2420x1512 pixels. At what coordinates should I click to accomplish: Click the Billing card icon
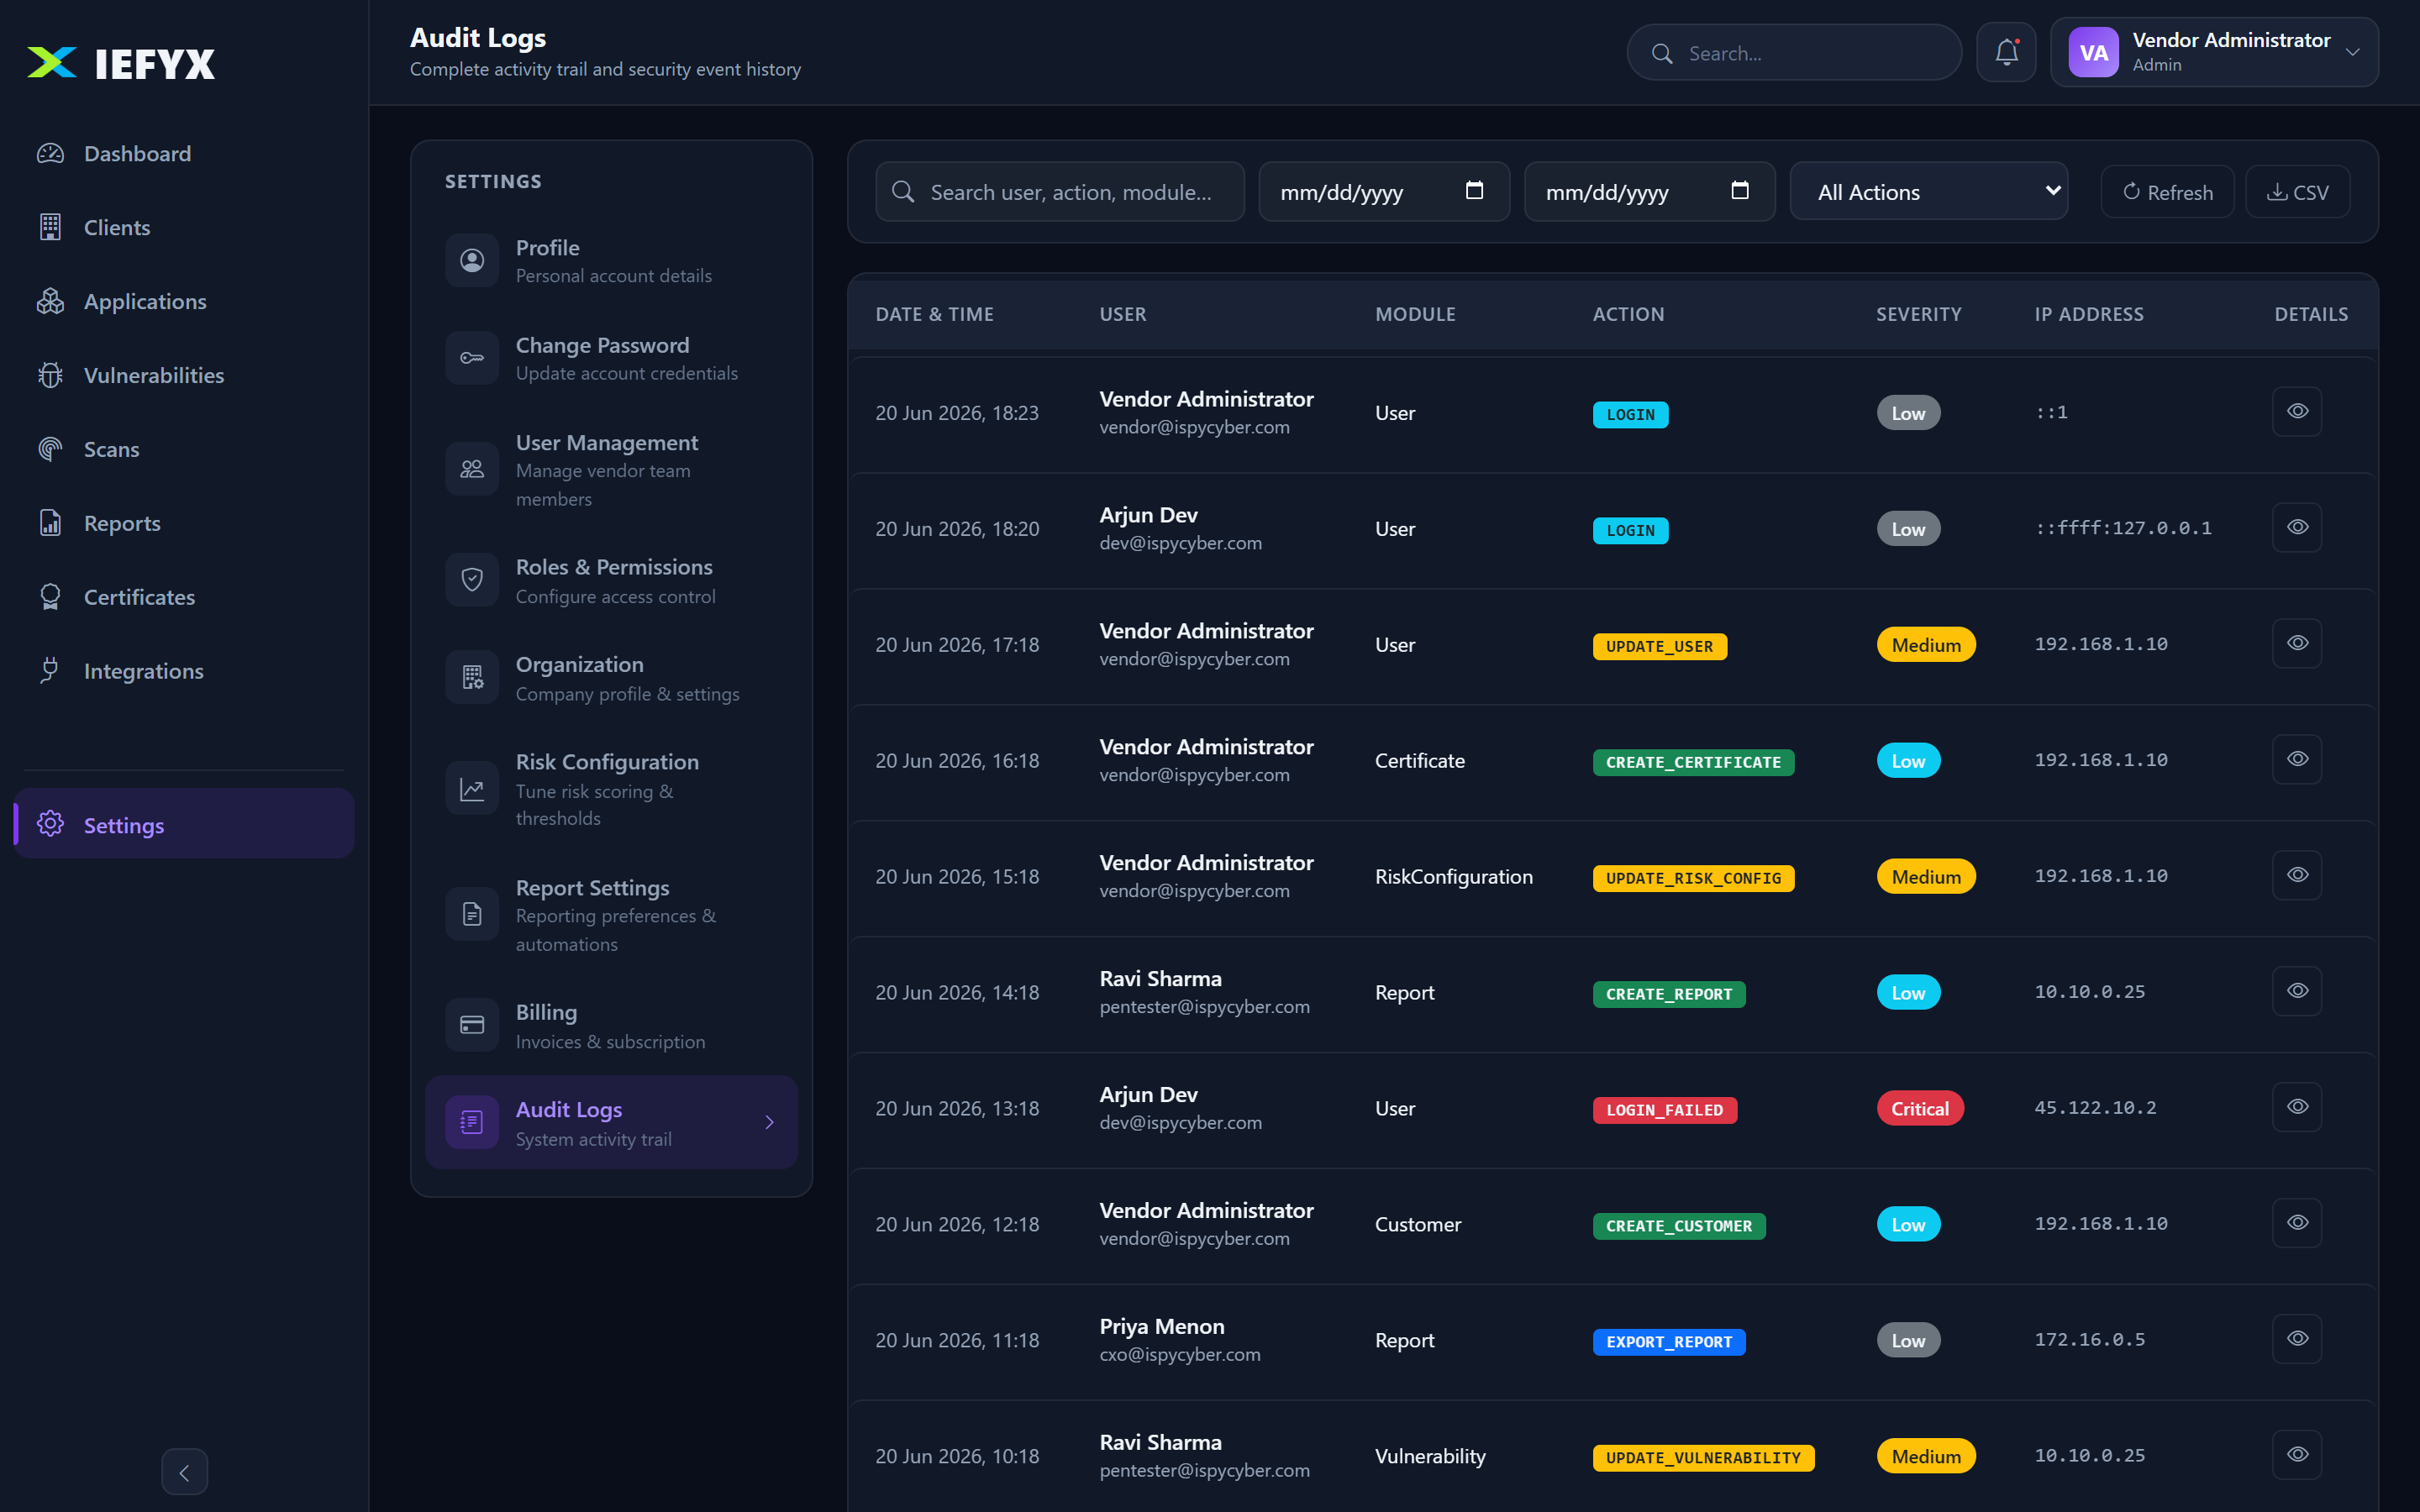tap(472, 1025)
